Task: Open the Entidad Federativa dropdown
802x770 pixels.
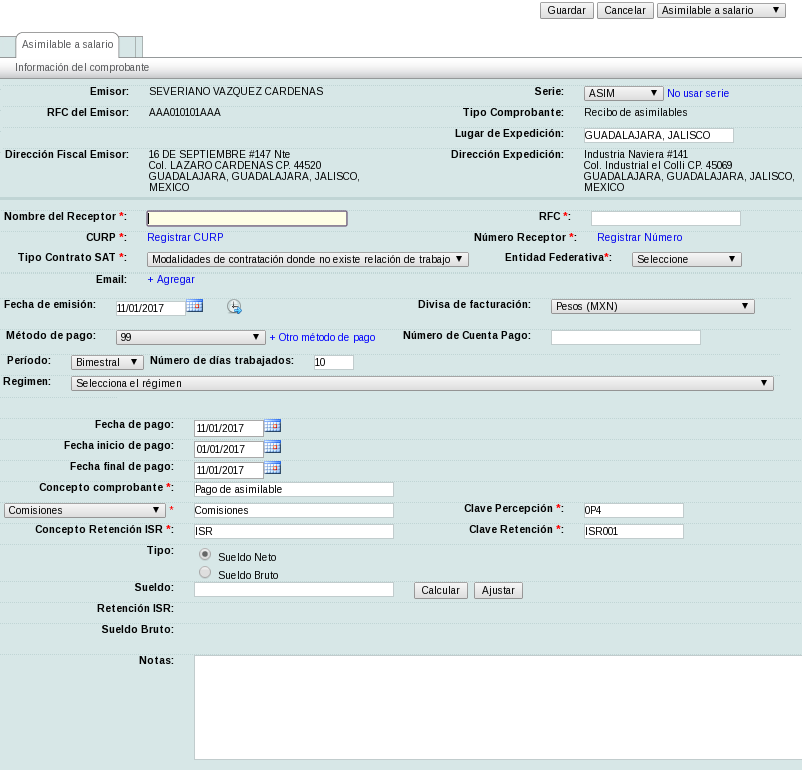Action: pos(686,259)
